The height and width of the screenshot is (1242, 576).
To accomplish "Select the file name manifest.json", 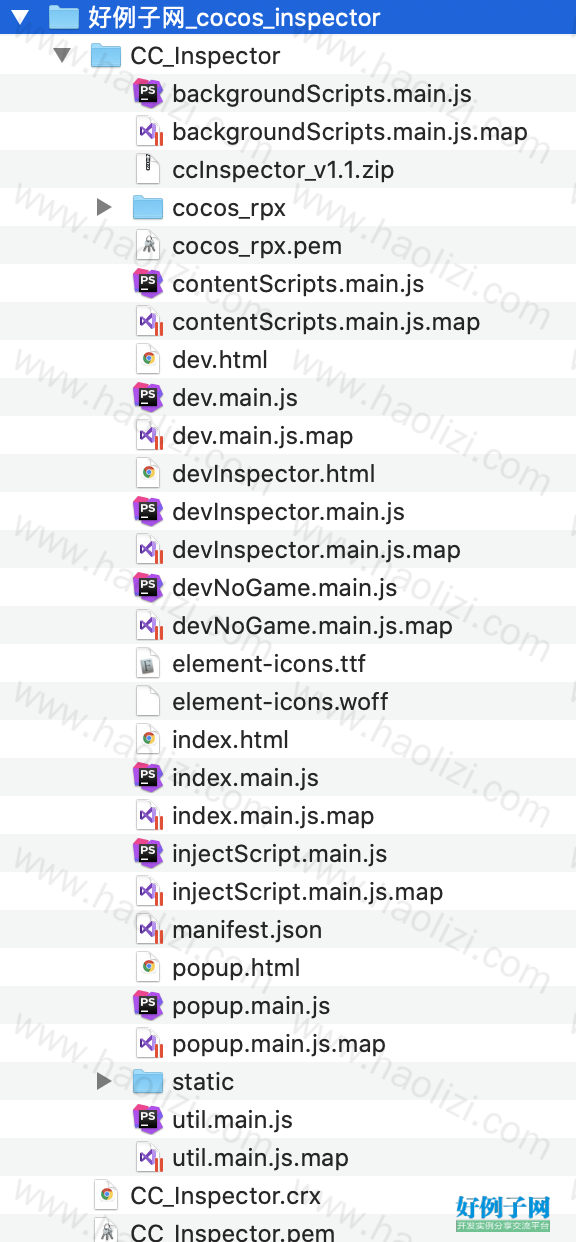I will click(x=247, y=930).
